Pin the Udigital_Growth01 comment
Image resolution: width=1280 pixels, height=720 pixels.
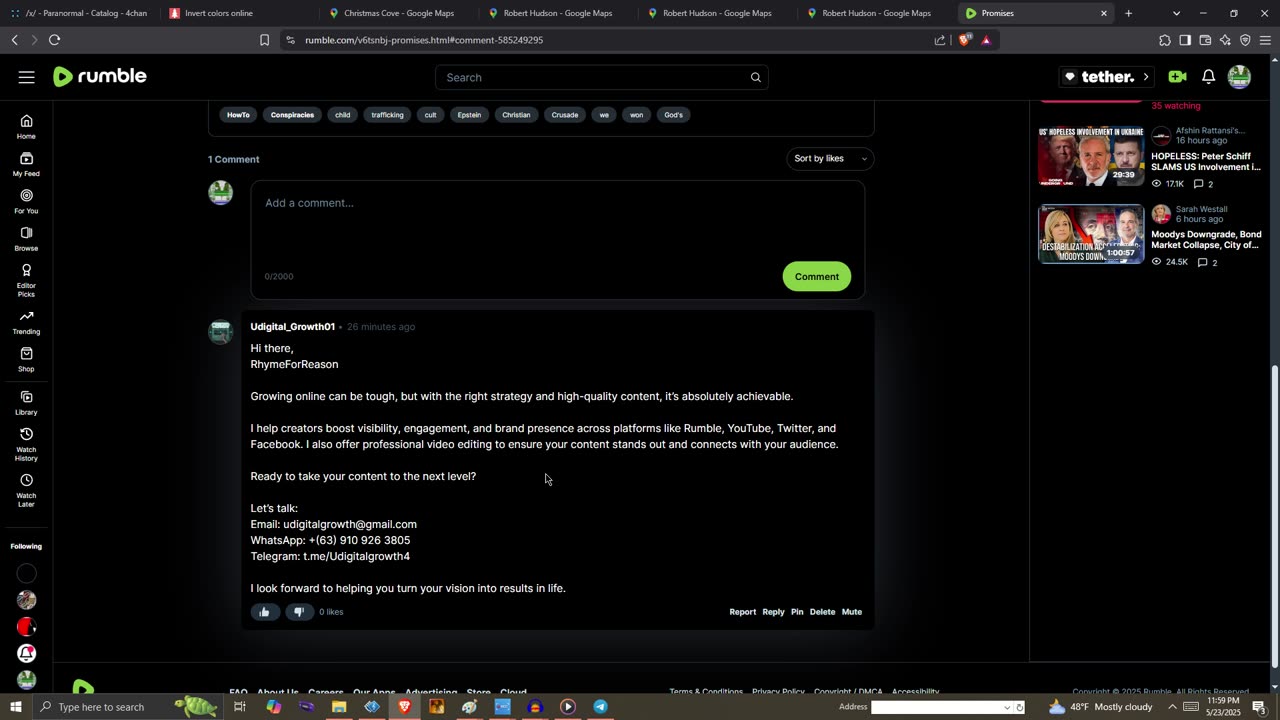click(x=797, y=612)
